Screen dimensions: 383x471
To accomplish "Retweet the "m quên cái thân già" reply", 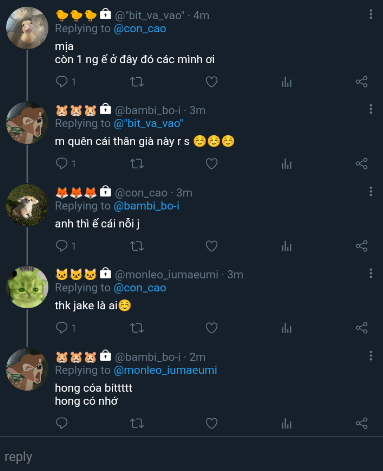I will click(137, 164).
